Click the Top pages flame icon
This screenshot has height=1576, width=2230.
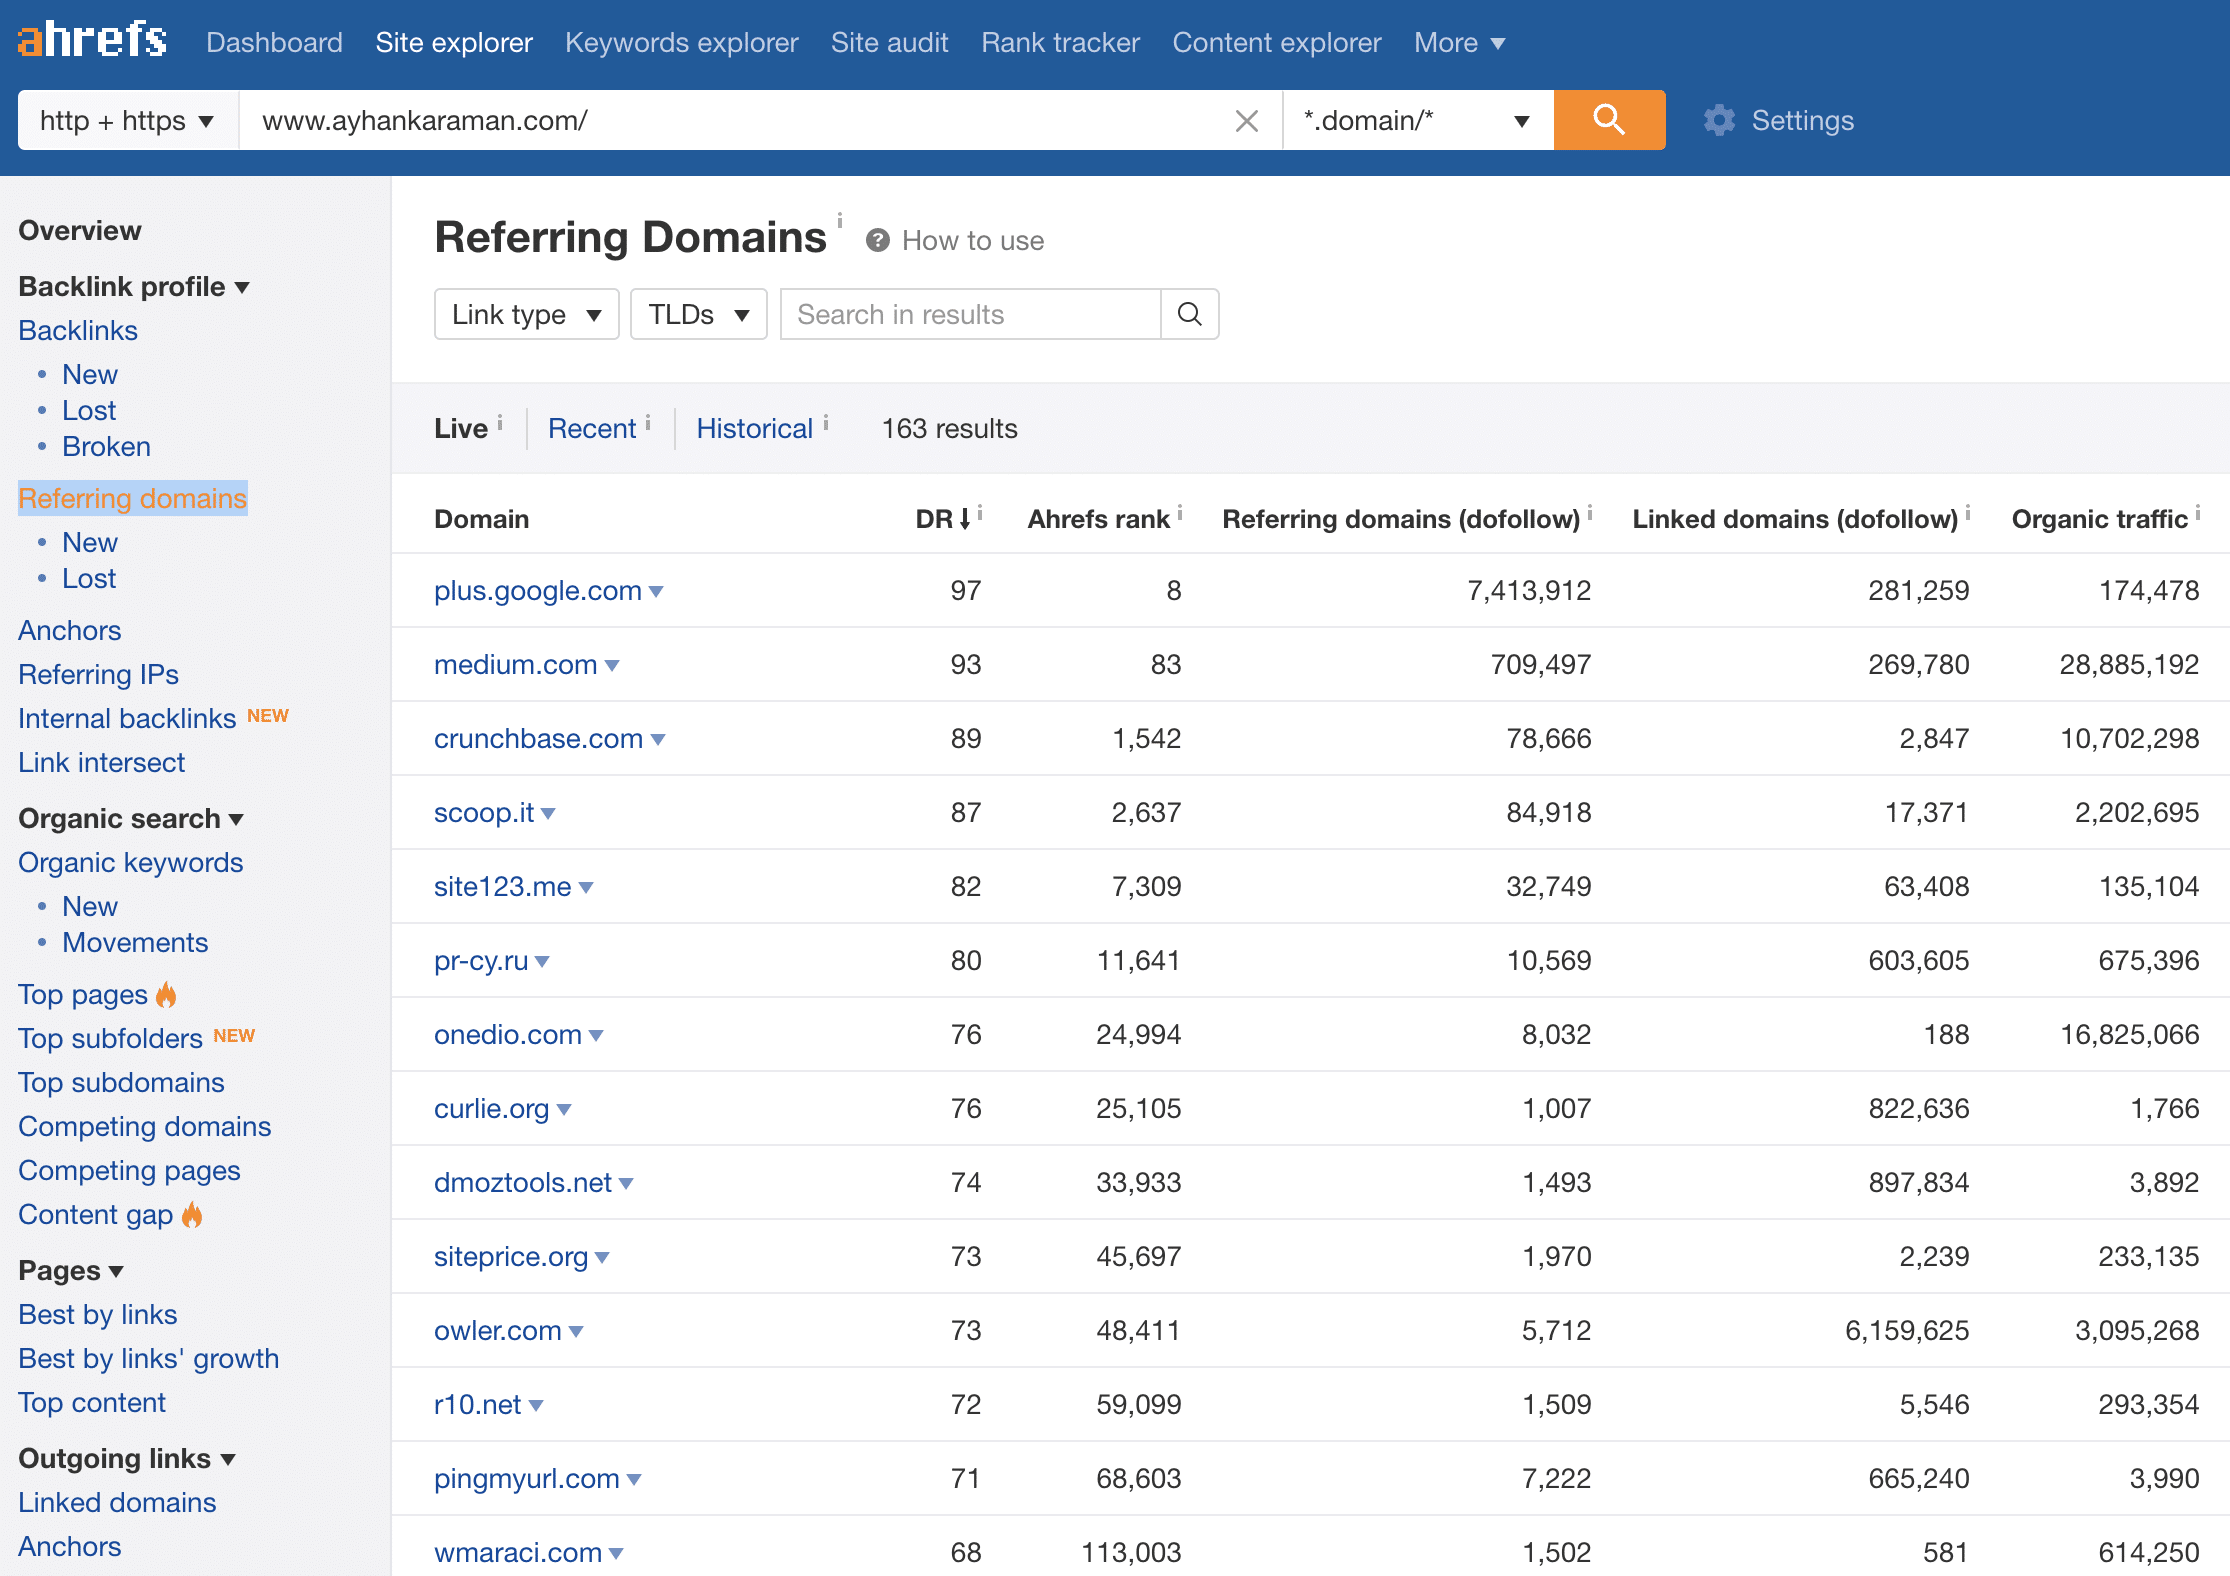coord(166,994)
